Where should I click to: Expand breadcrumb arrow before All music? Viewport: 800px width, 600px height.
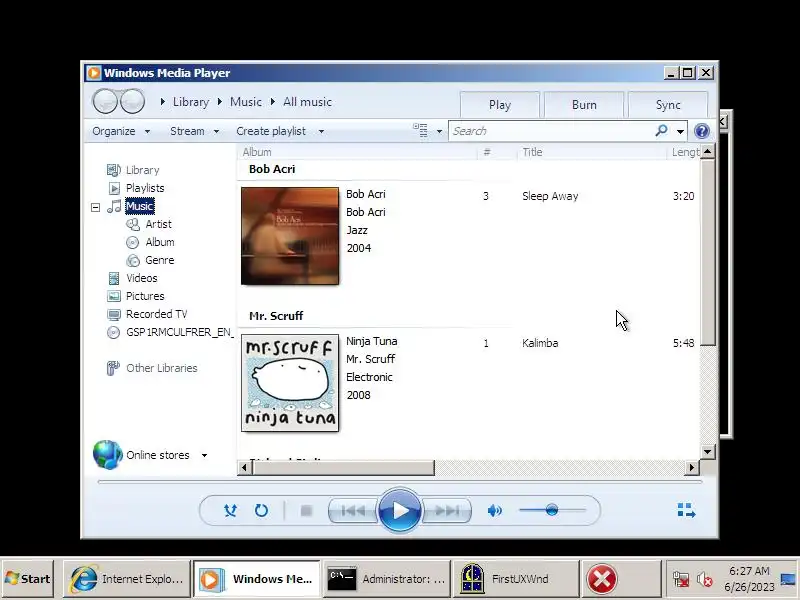273,102
